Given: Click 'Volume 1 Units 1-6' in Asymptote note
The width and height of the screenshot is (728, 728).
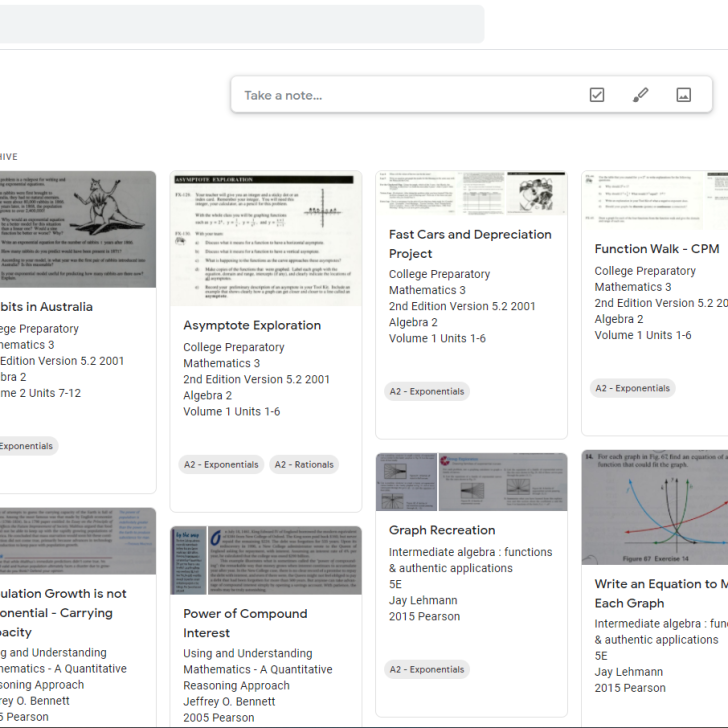Looking at the screenshot, I should [231, 411].
